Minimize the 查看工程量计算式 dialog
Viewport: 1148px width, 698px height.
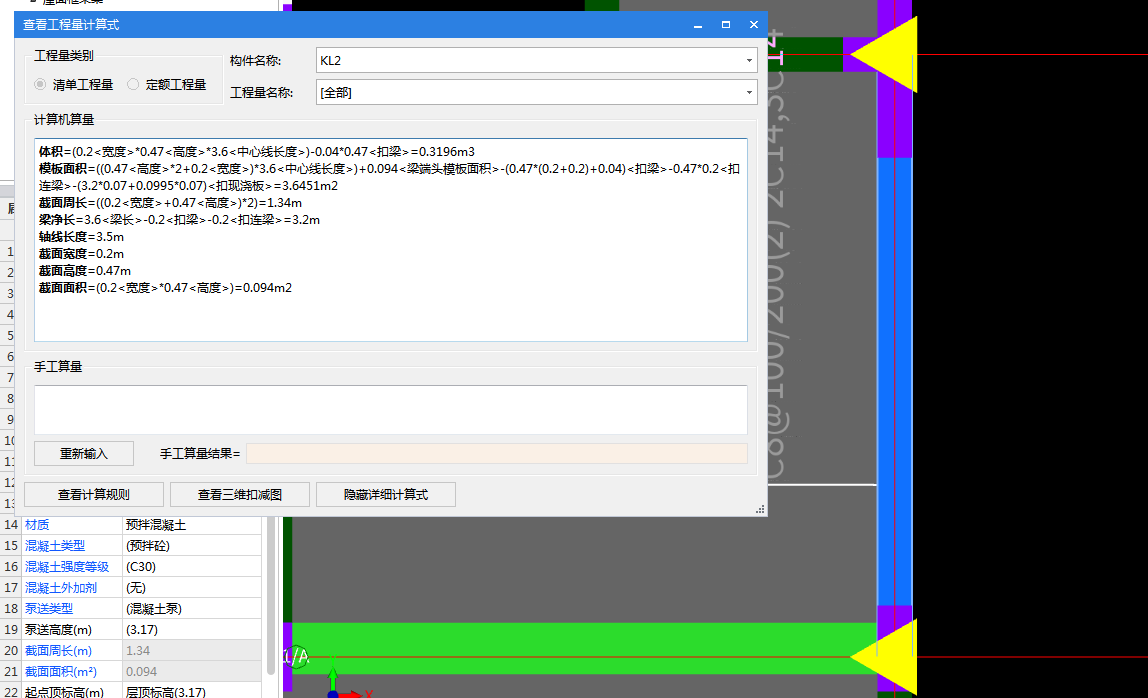point(698,25)
